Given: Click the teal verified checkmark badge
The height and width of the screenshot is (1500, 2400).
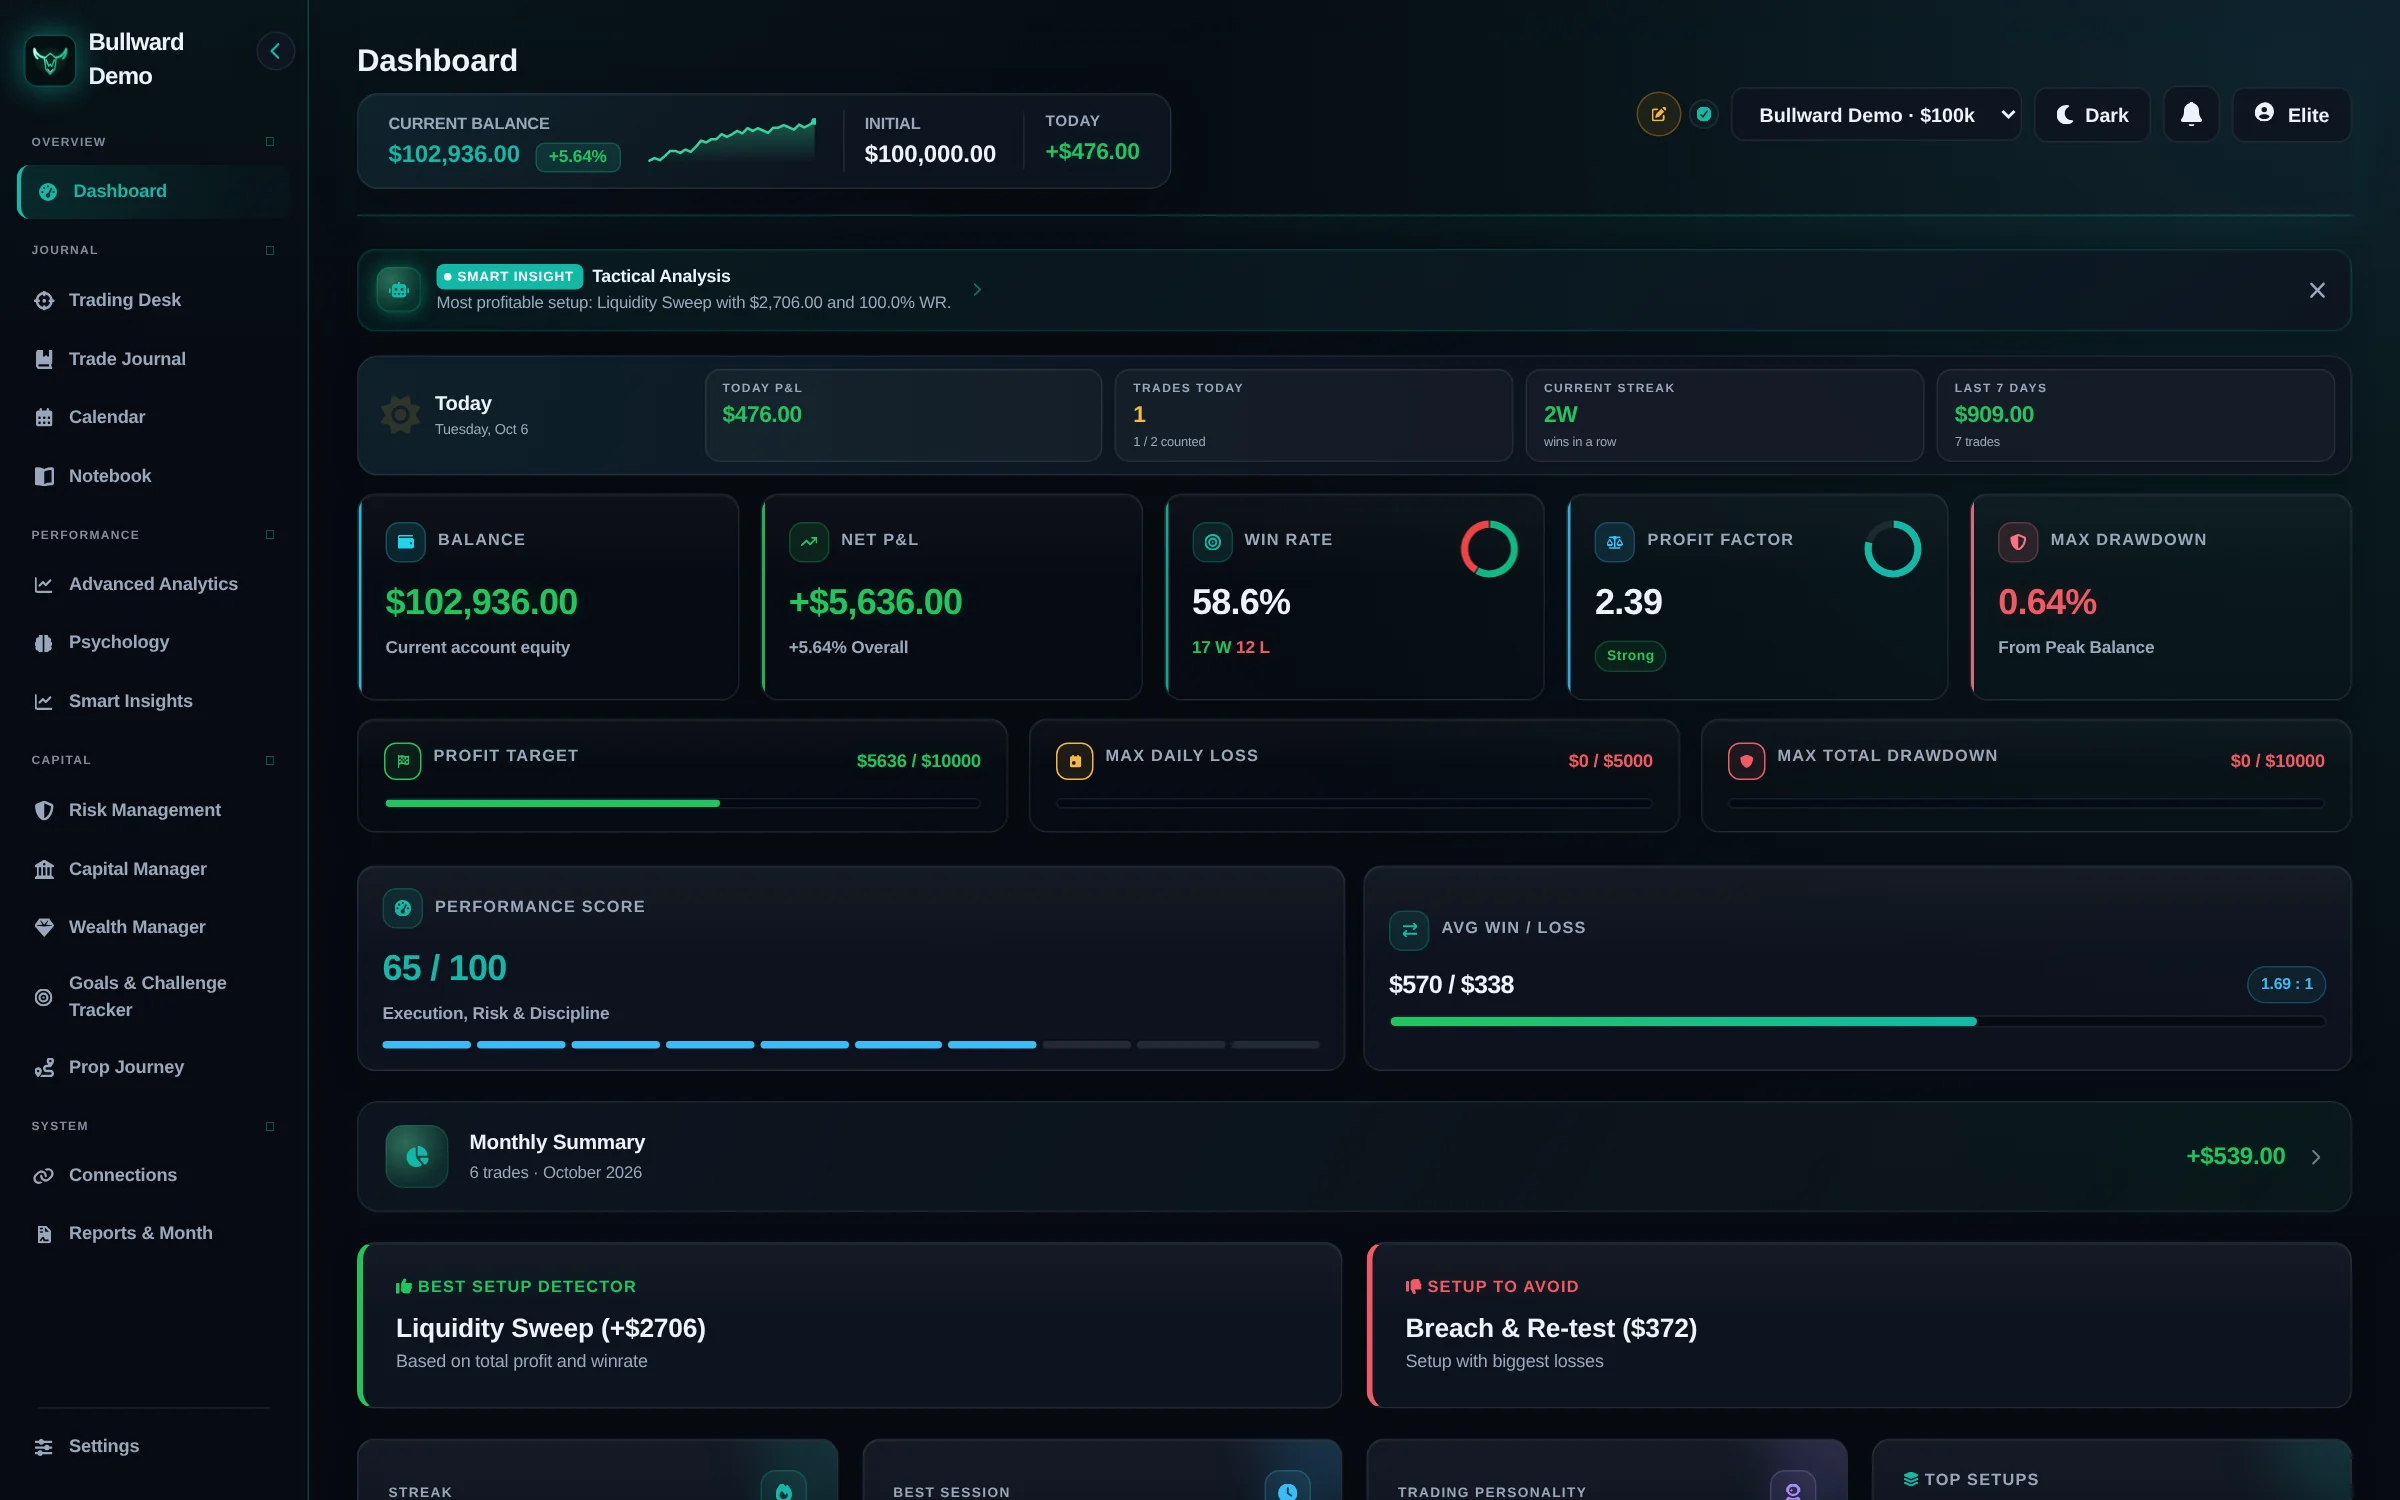Looking at the screenshot, I should tap(1704, 114).
